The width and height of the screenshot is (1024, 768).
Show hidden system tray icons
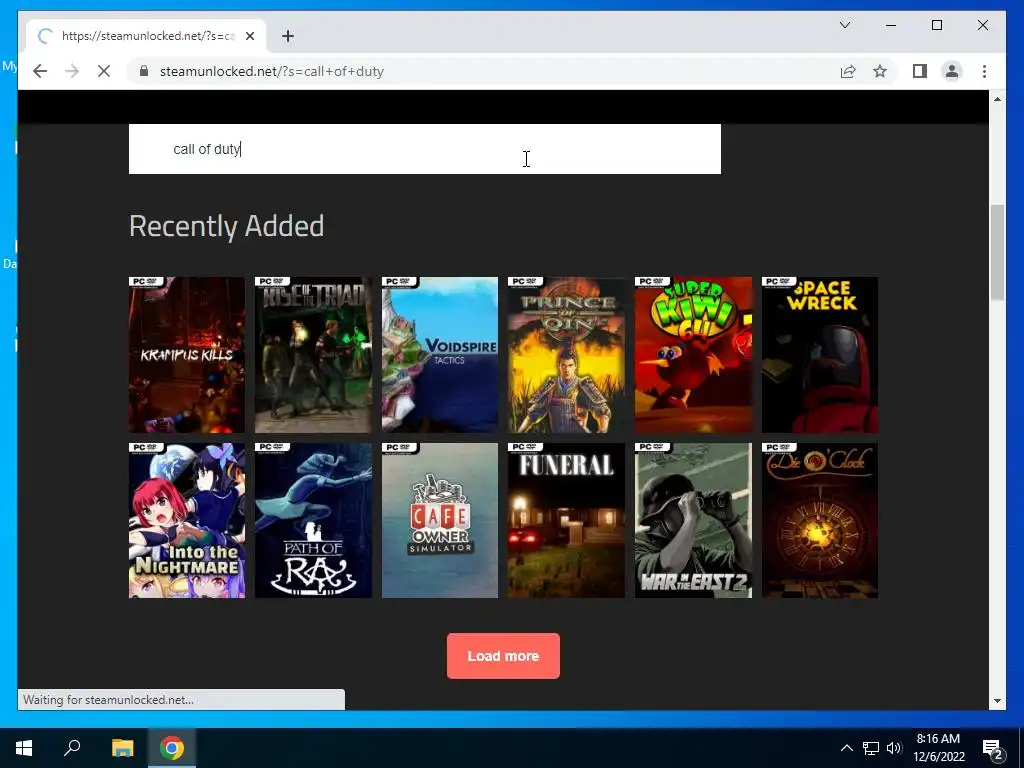point(846,748)
